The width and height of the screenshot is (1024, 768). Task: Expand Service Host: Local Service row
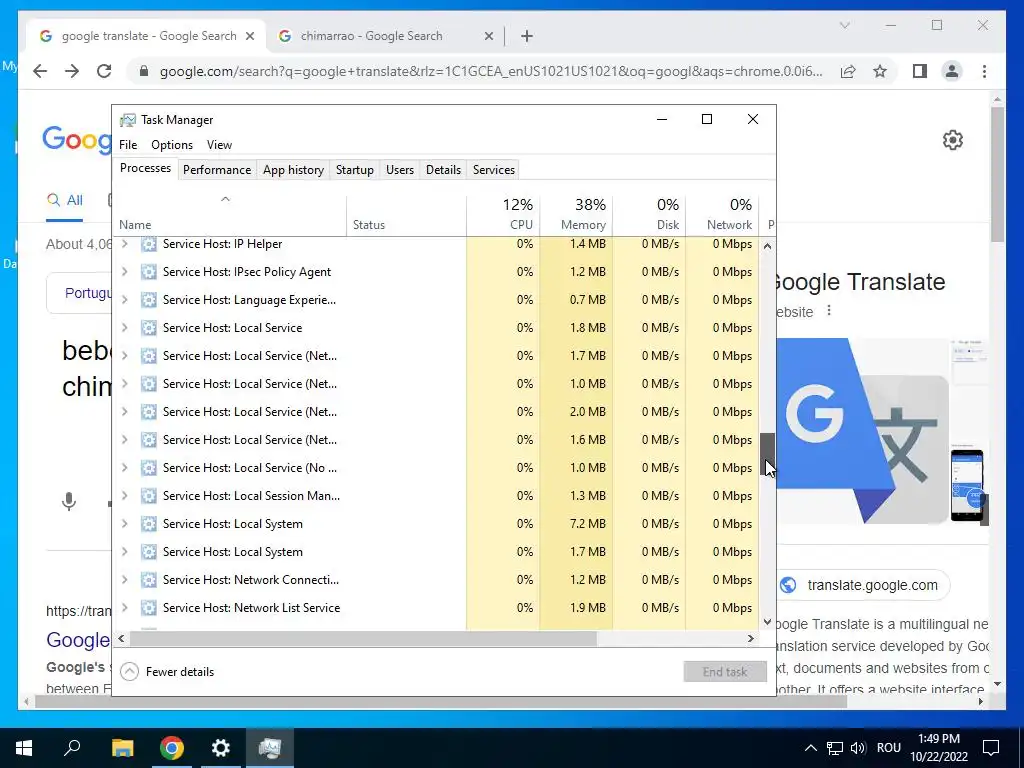click(x=125, y=328)
